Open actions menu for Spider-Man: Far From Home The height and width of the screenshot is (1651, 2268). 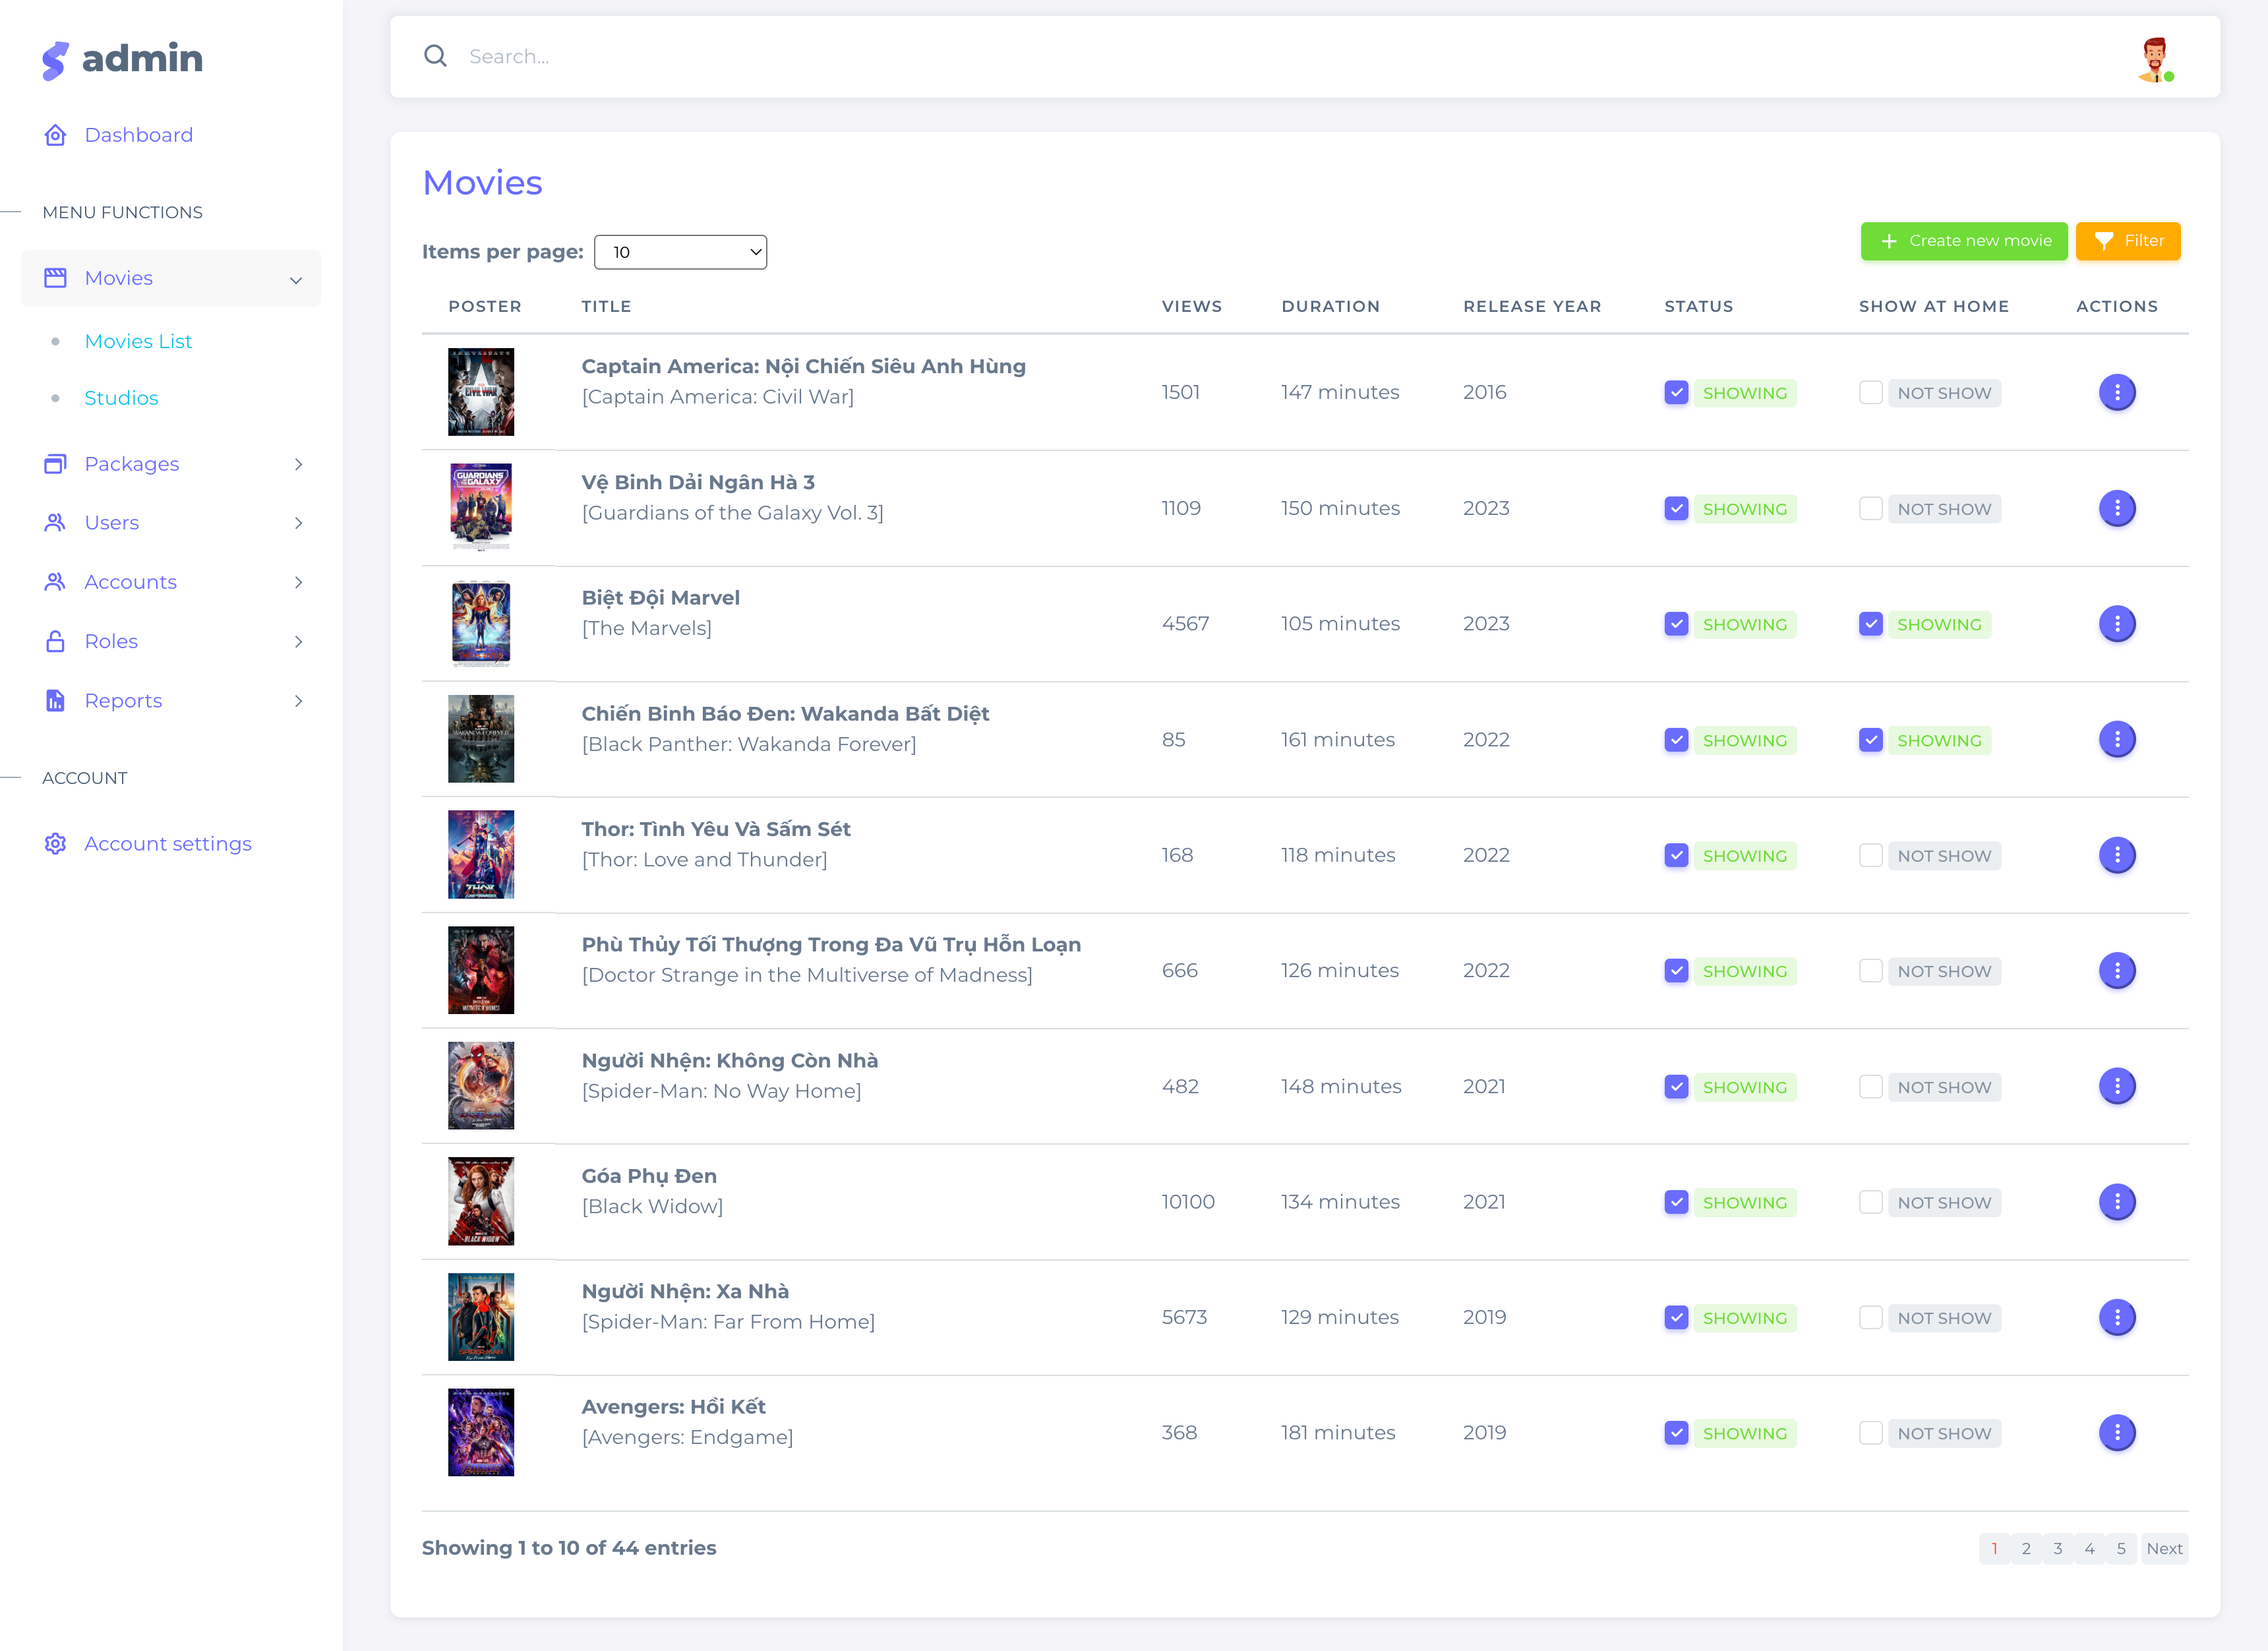click(x=2116, y=1317)
